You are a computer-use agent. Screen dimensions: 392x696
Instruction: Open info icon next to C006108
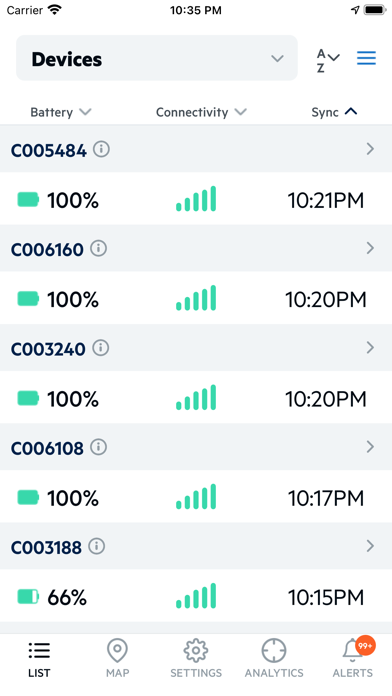click(99, 447)
